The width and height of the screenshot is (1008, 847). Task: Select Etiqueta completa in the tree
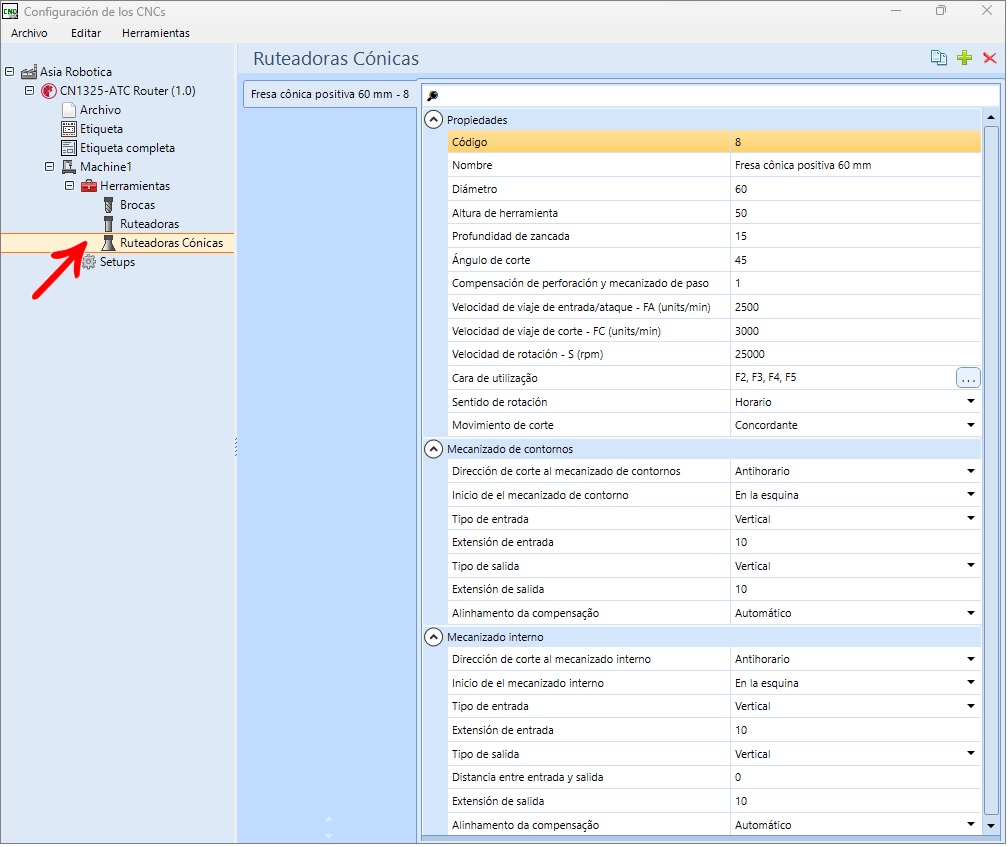click(127, 148)
